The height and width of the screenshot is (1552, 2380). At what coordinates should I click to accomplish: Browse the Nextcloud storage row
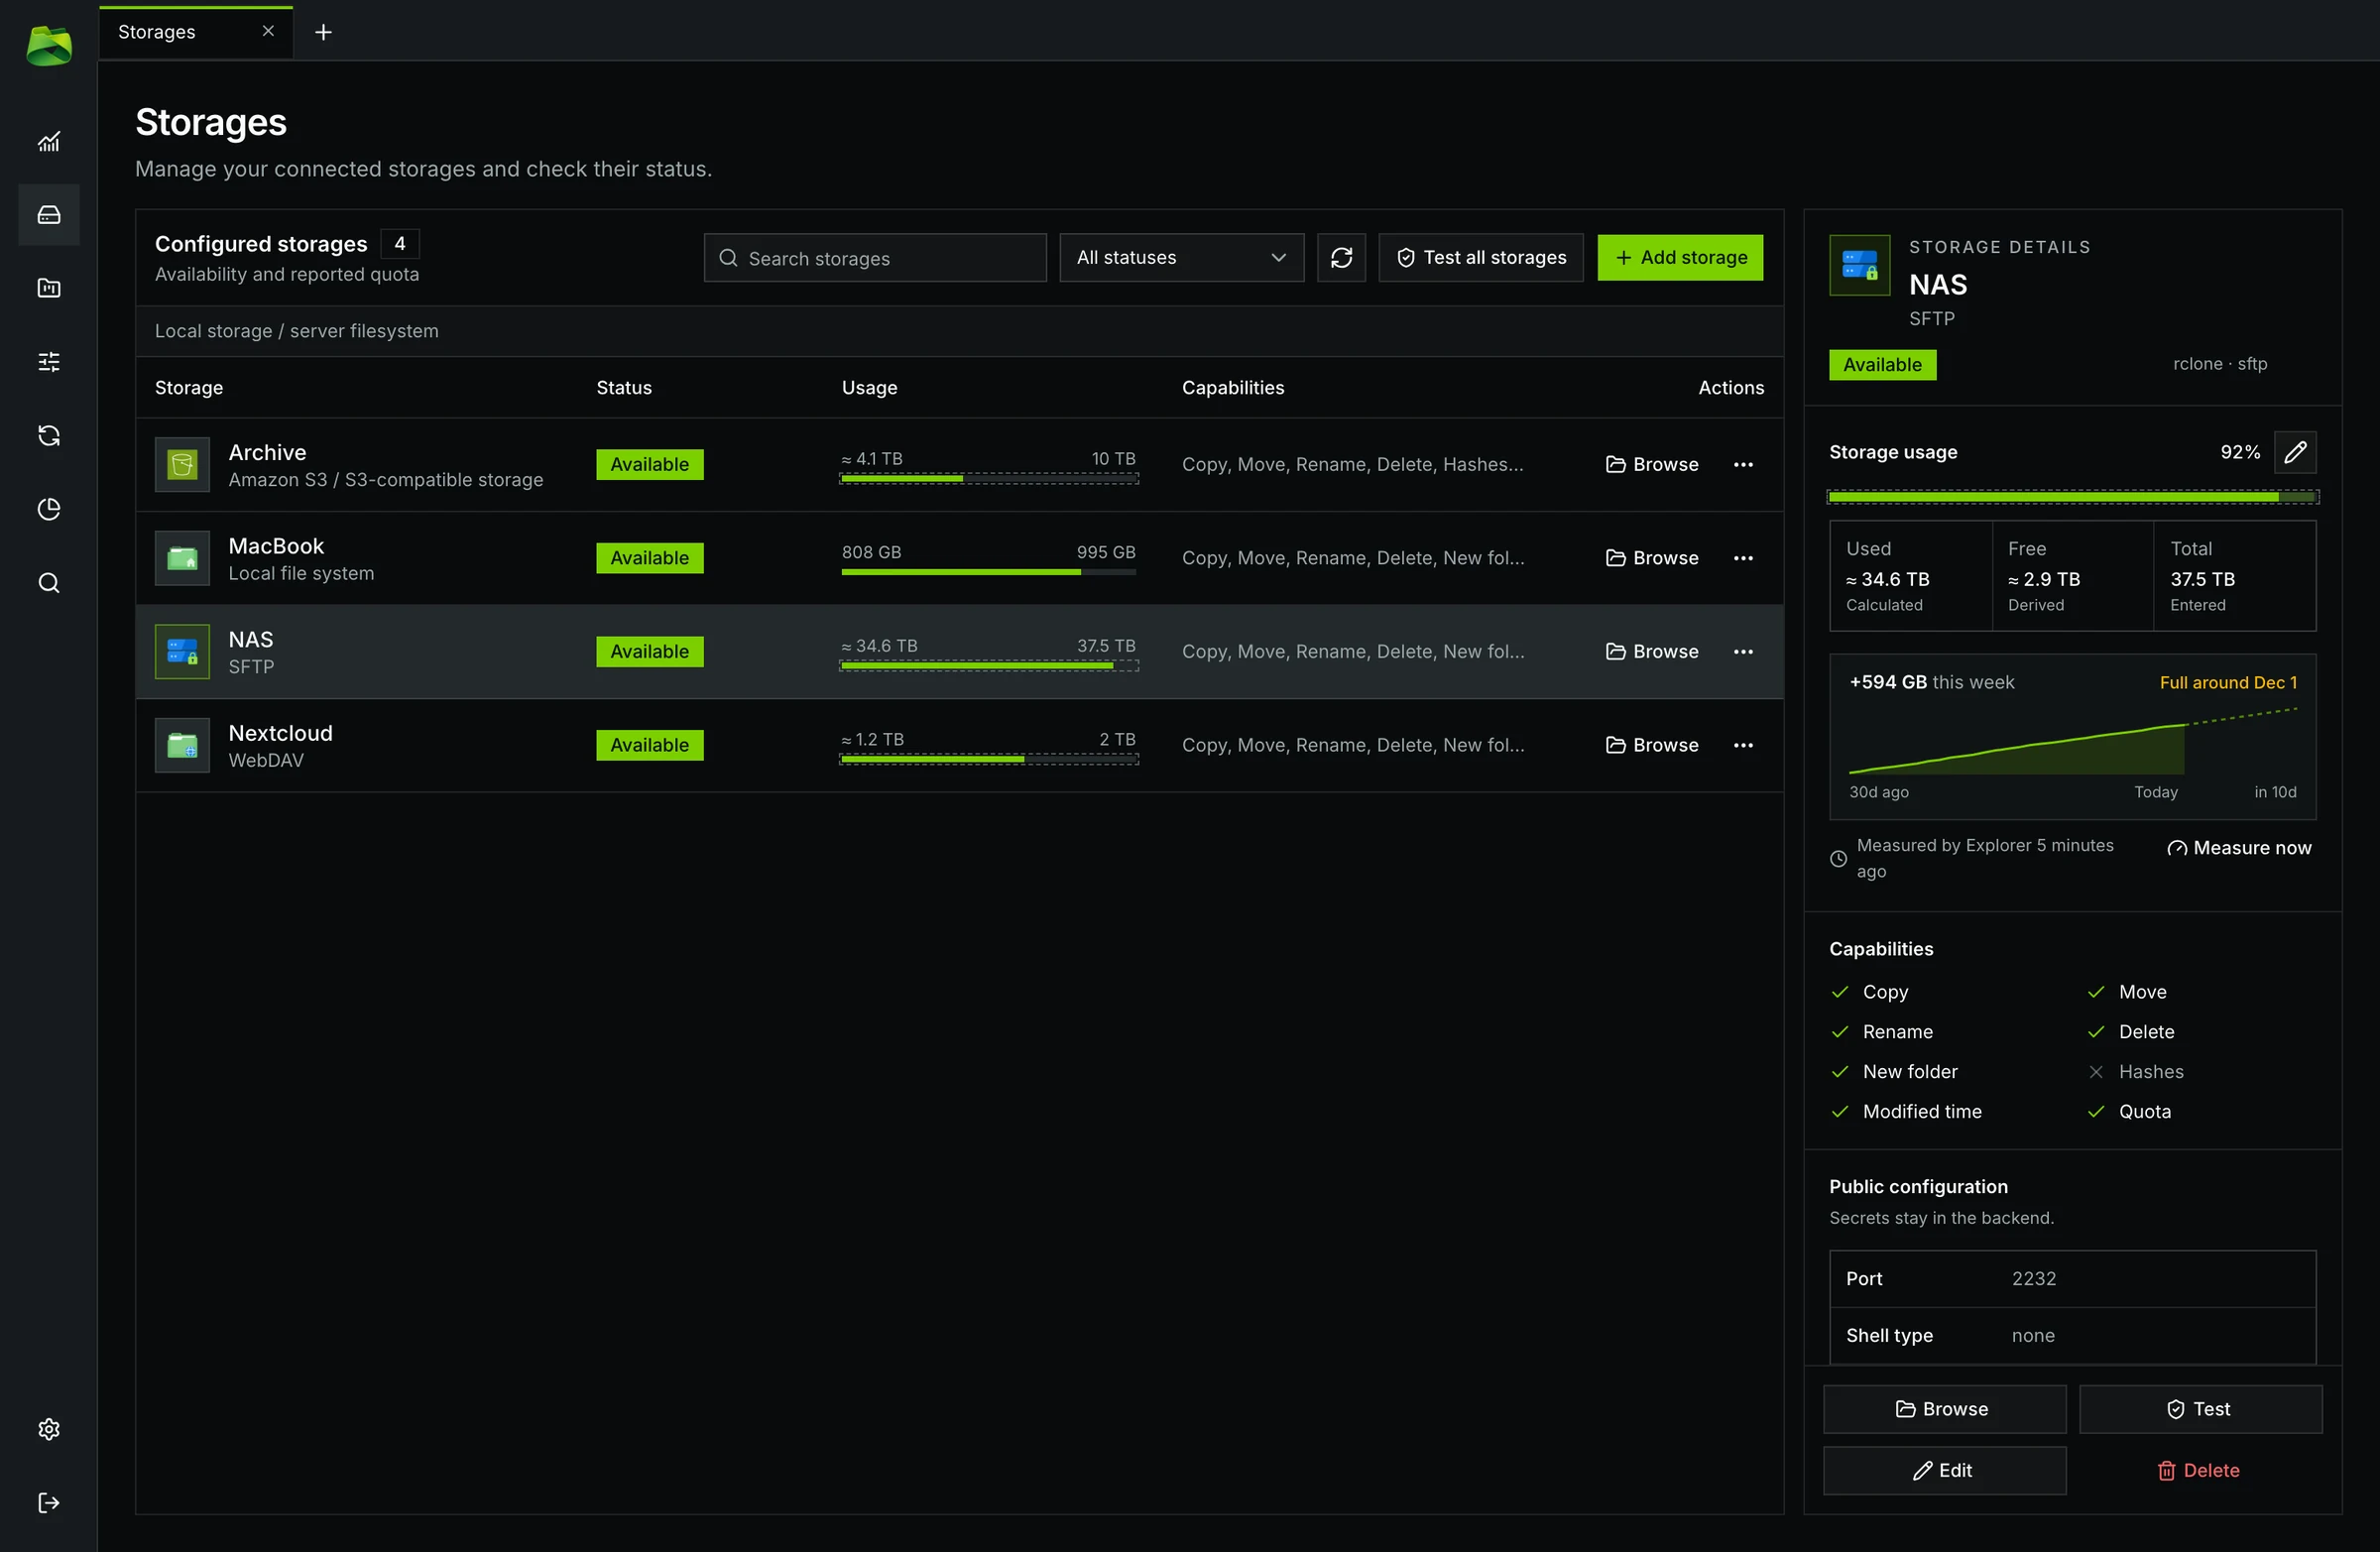(x=1652, y=745)
